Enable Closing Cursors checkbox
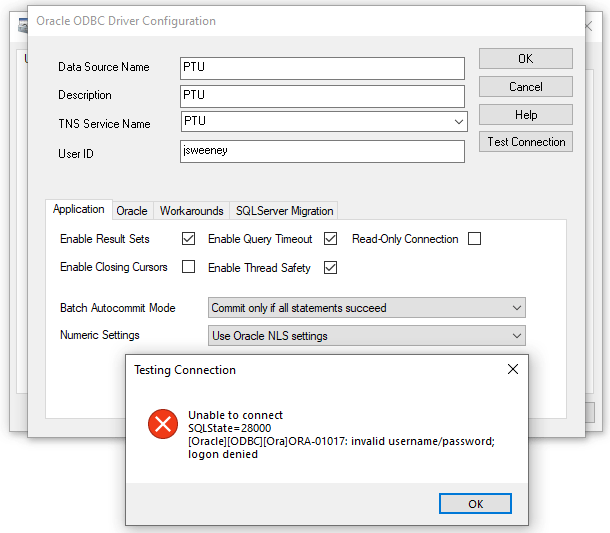Viewport: 610px width, 533px height. (188, 267)
